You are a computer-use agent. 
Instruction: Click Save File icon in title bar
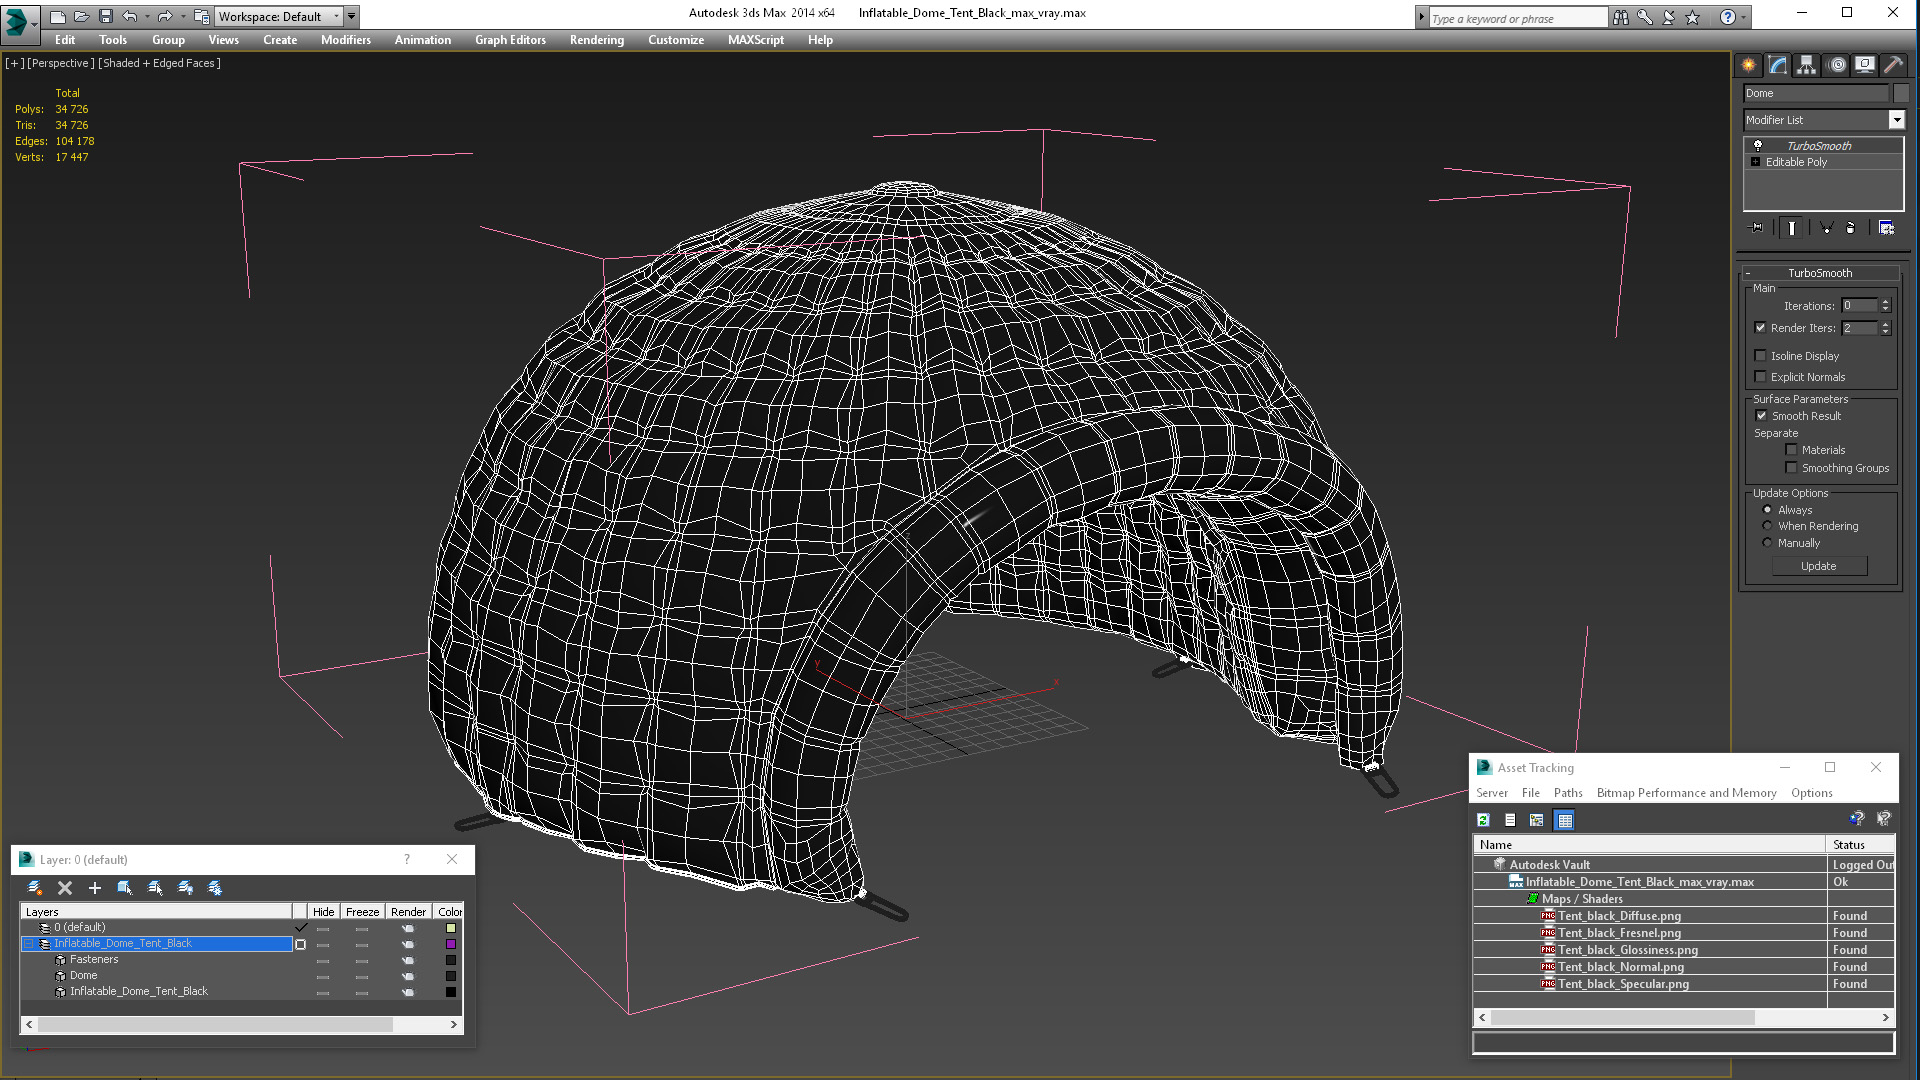[106, 16]
